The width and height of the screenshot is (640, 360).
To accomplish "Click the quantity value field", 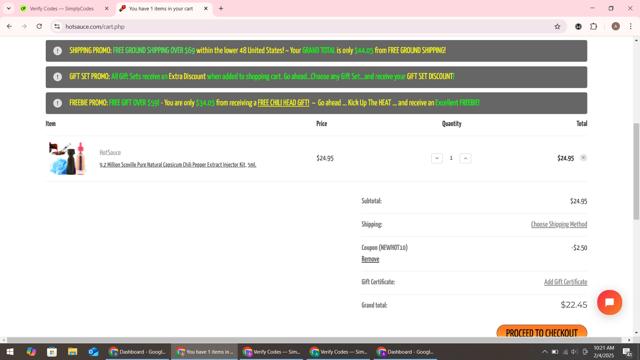I will click(x=451, y=158).
